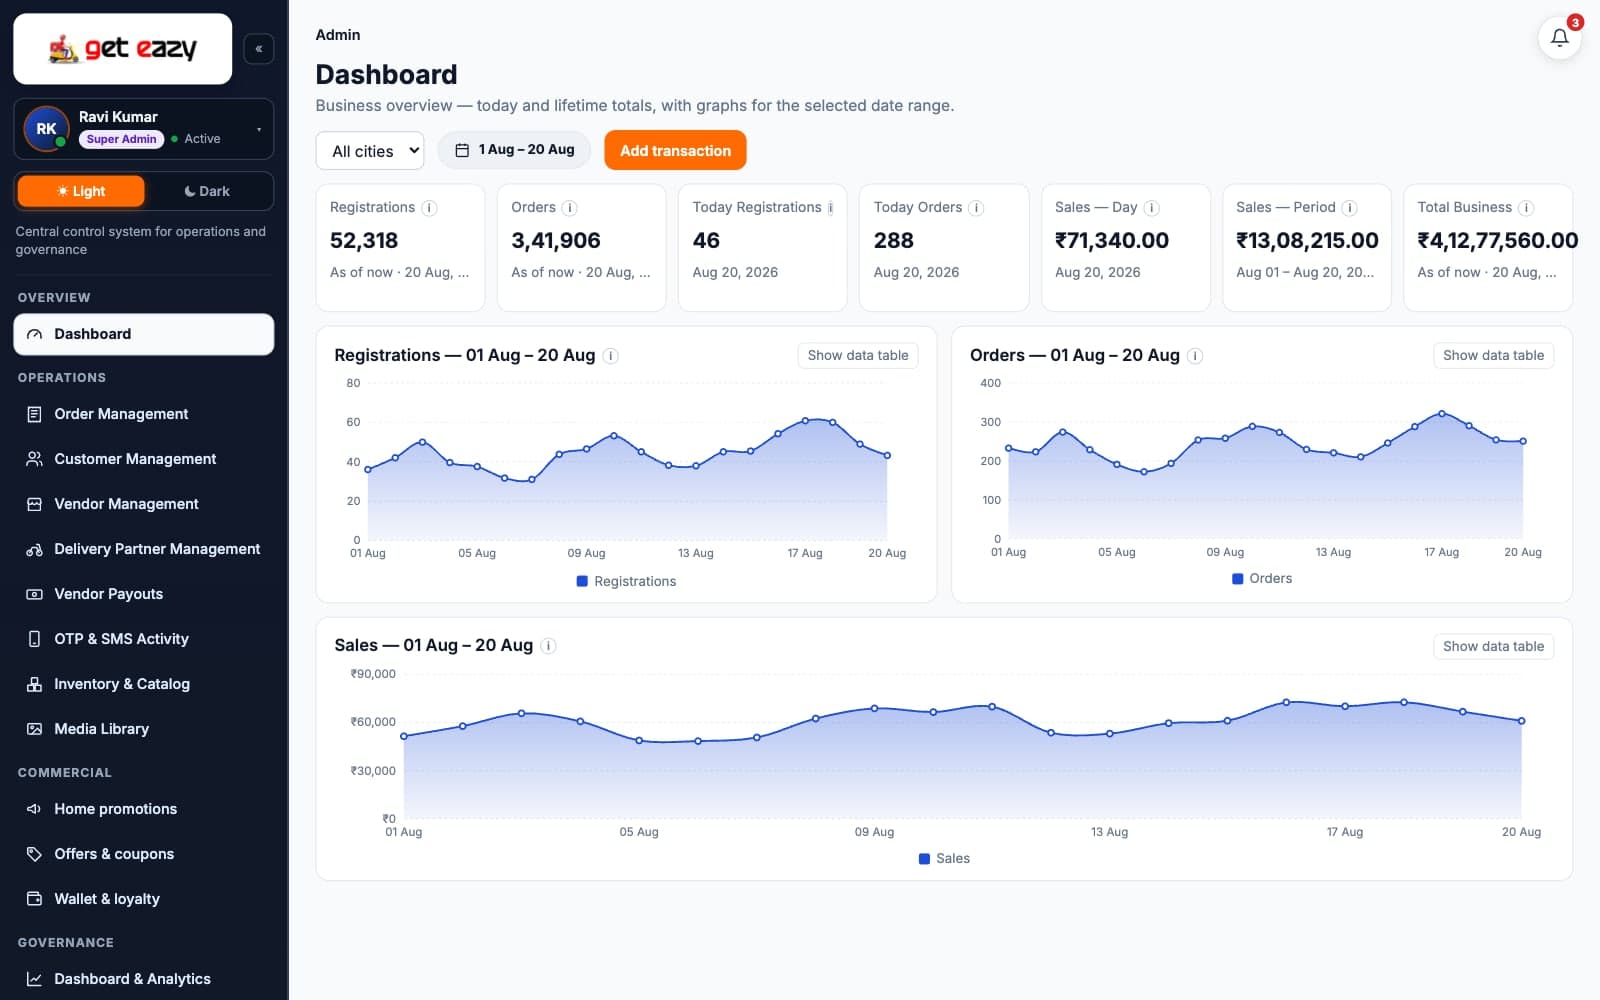
Task: Click the info icon beside Total Business
Action: (1526, 208)
